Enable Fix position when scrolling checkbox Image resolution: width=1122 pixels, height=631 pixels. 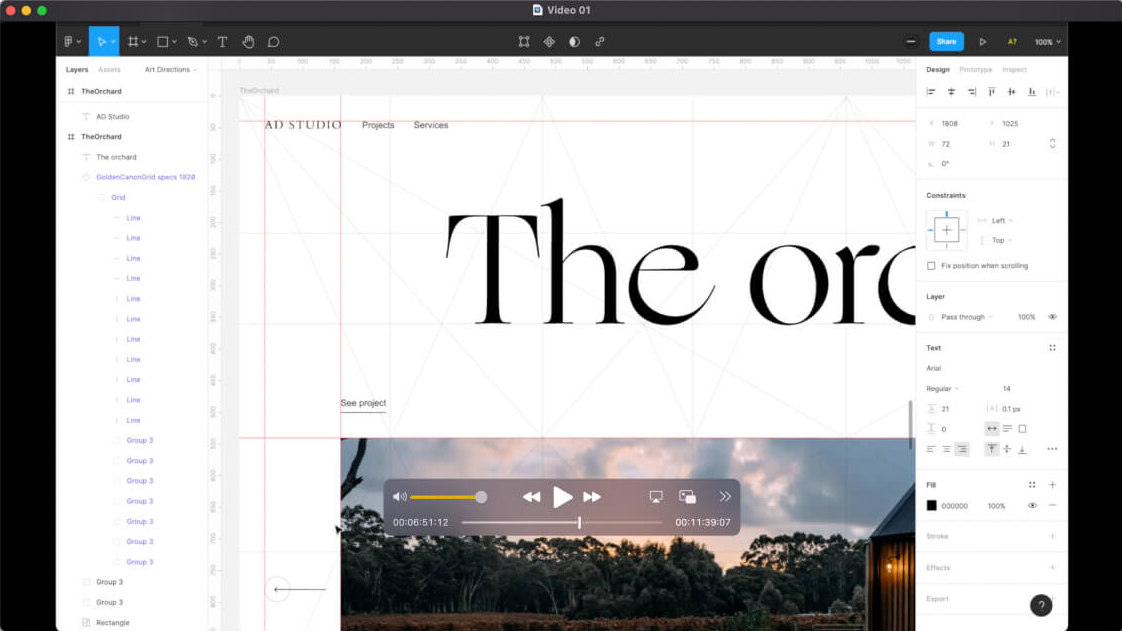(931, 266)
